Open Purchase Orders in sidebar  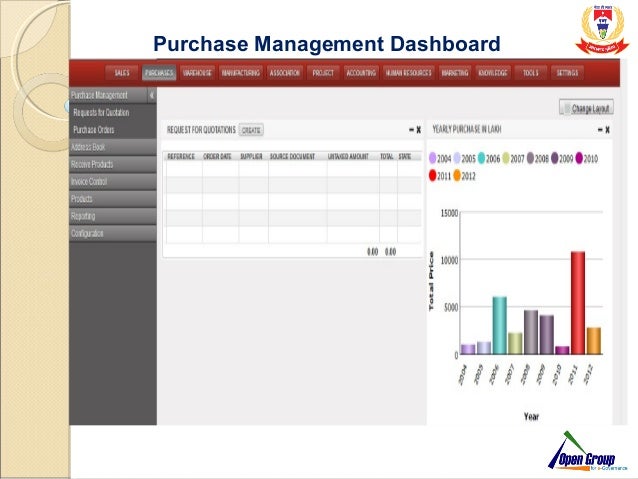coord(94,130)
